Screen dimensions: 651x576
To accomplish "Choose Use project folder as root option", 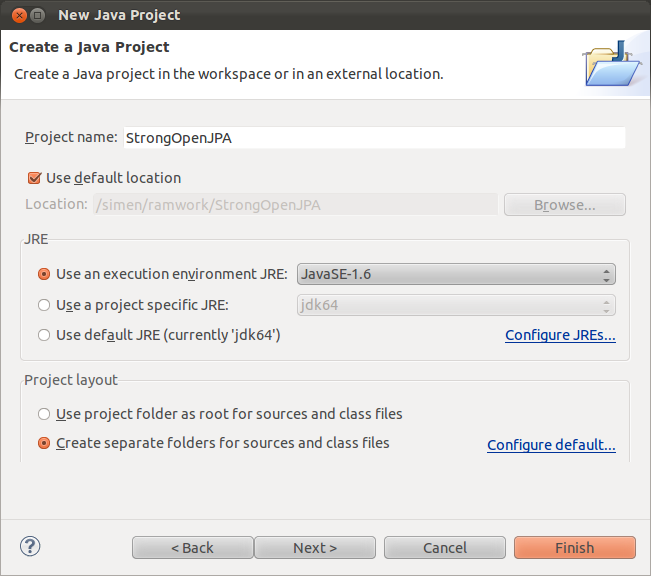I will pos(44,414).
